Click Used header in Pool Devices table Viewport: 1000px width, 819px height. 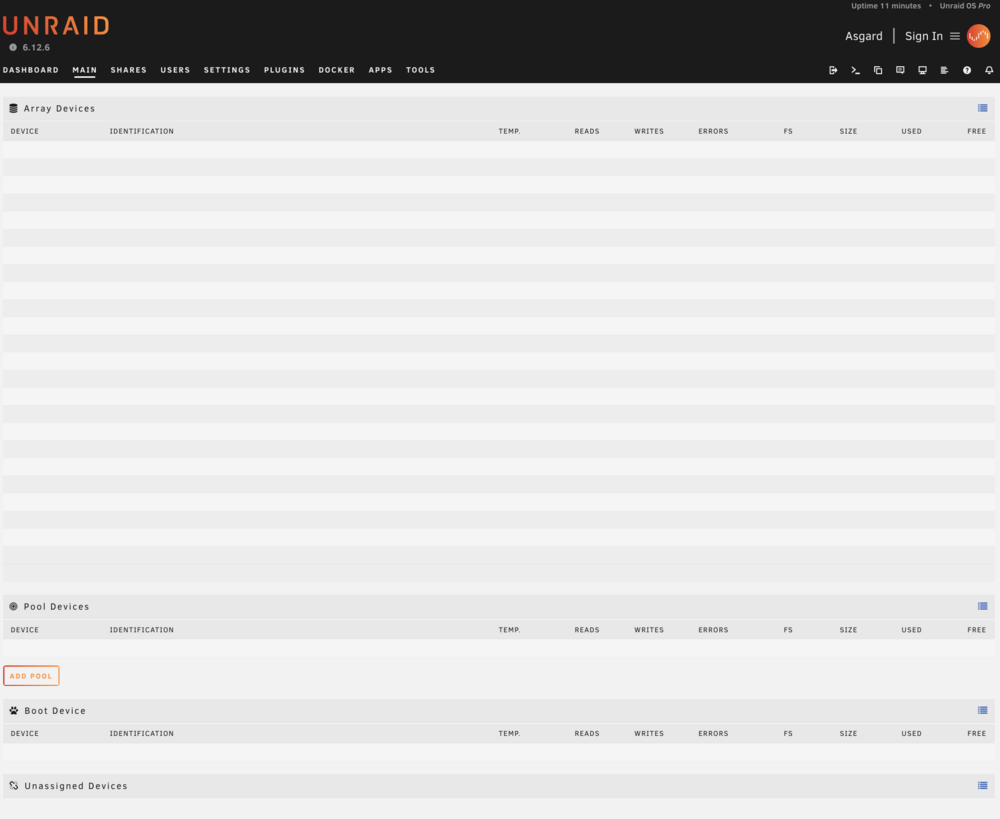click(911, 630)
